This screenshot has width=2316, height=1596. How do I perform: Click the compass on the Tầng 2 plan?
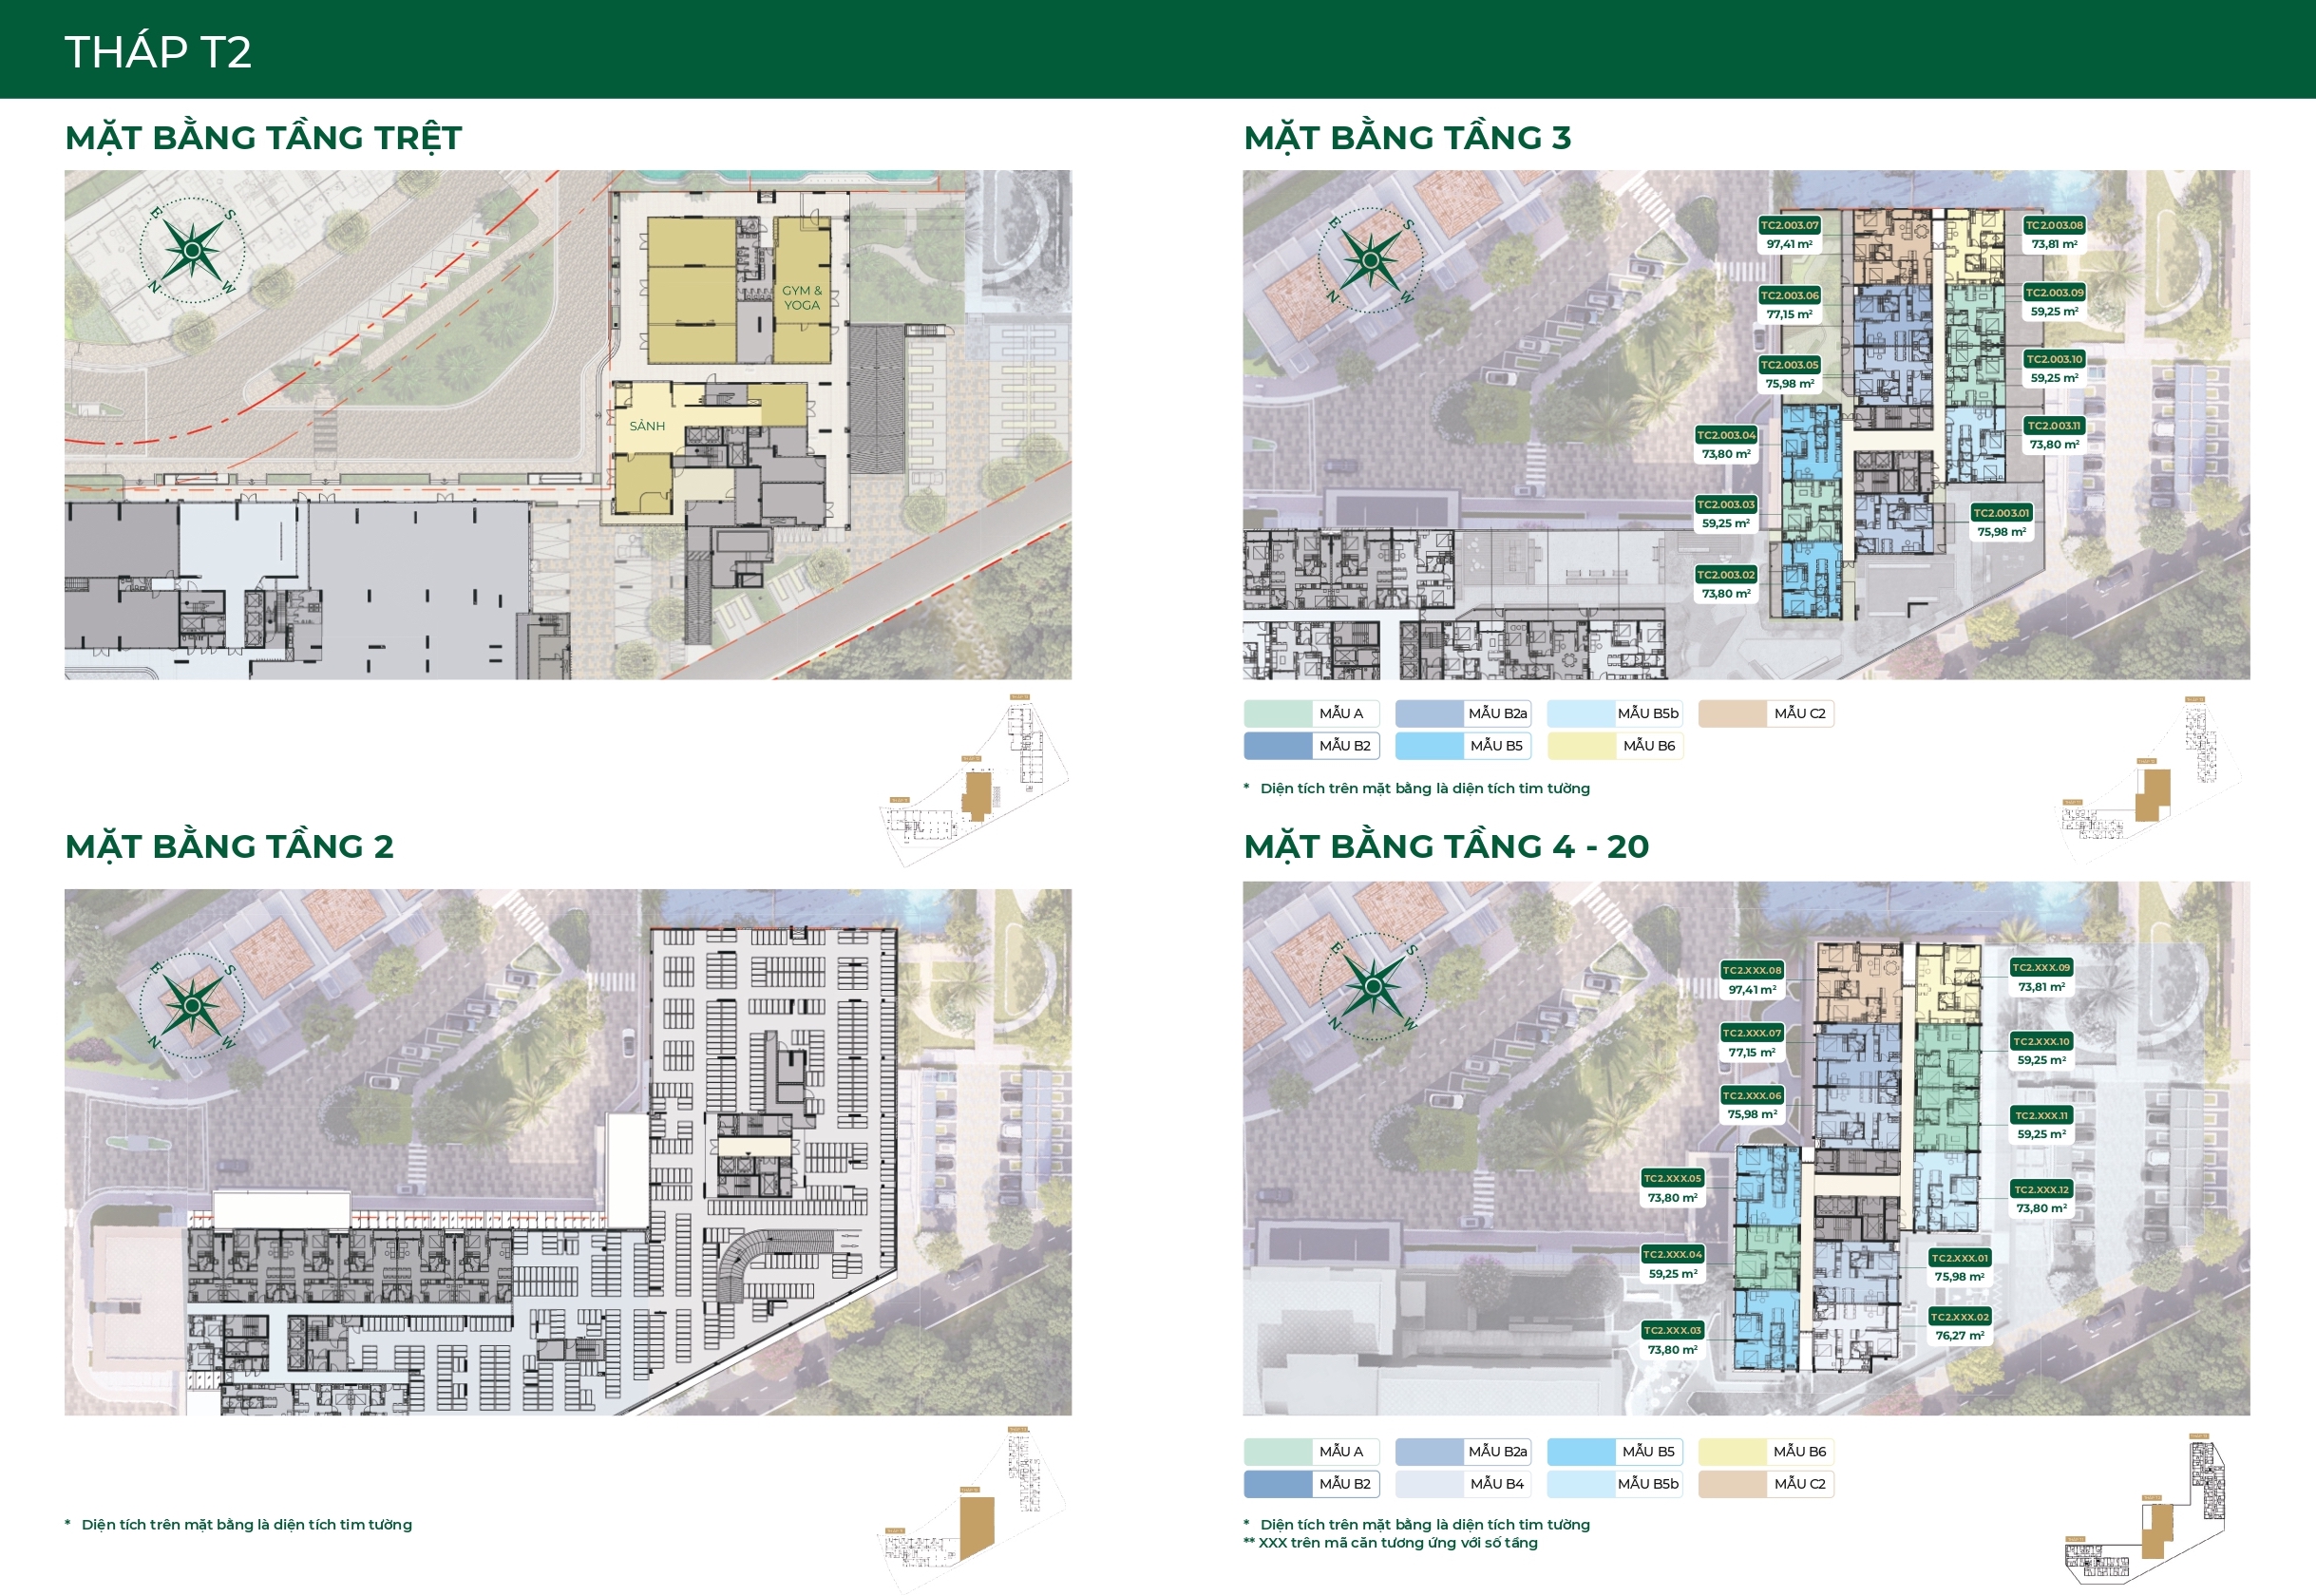(192, 1005)
